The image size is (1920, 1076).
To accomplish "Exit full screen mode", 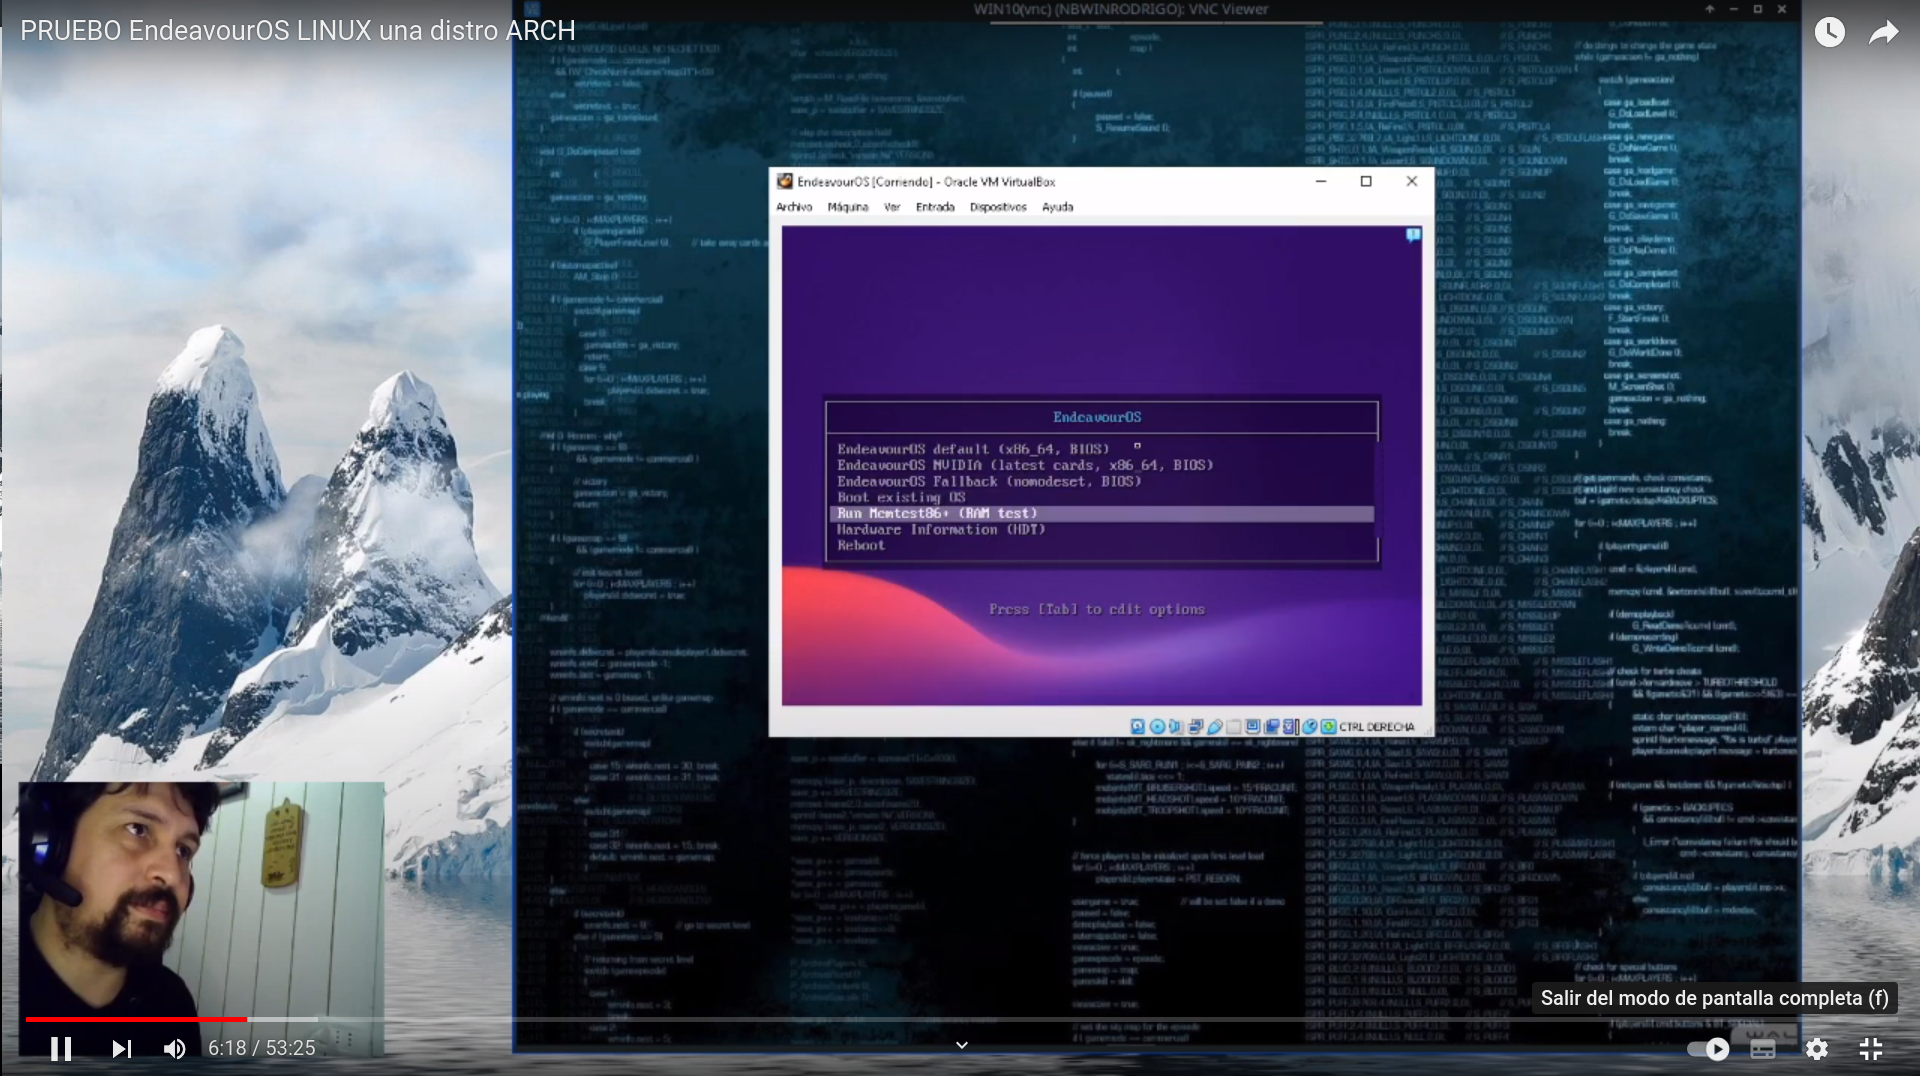I will (x=1871, y=1048).
